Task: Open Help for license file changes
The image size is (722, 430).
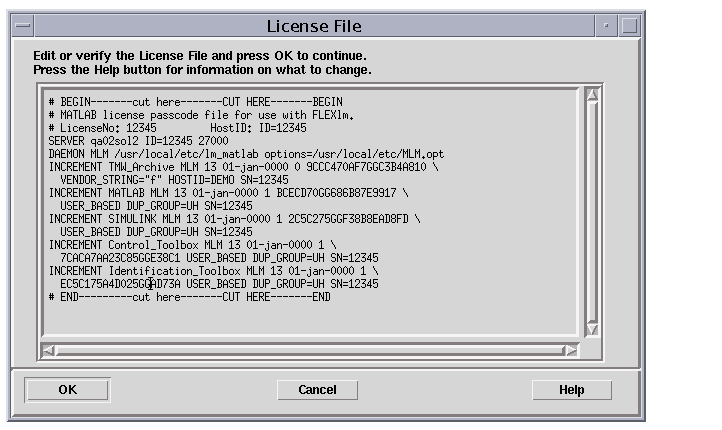Action: pyautogui.click(x=572, y=390)
